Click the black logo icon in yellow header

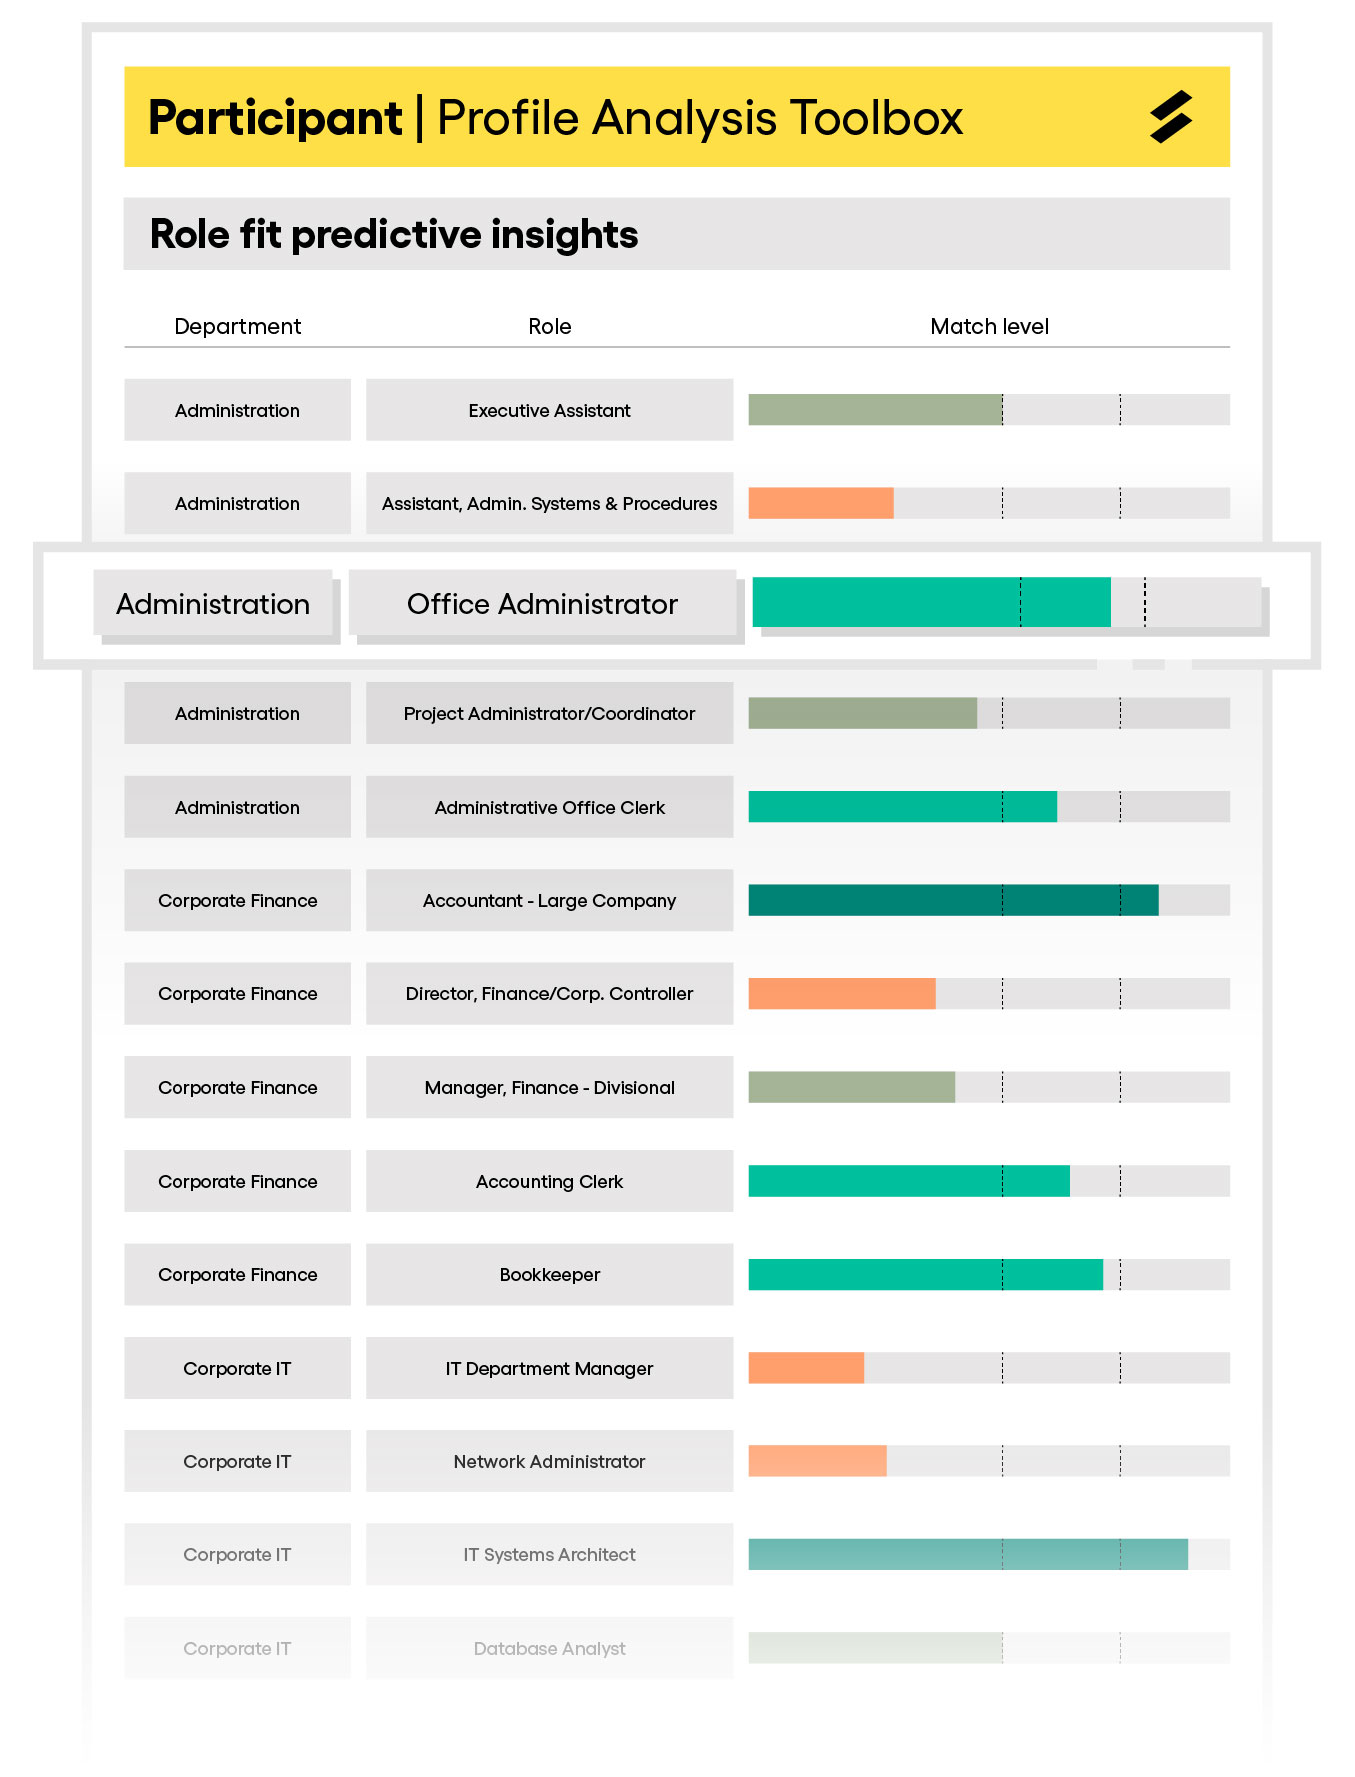tap(1171, 117)
